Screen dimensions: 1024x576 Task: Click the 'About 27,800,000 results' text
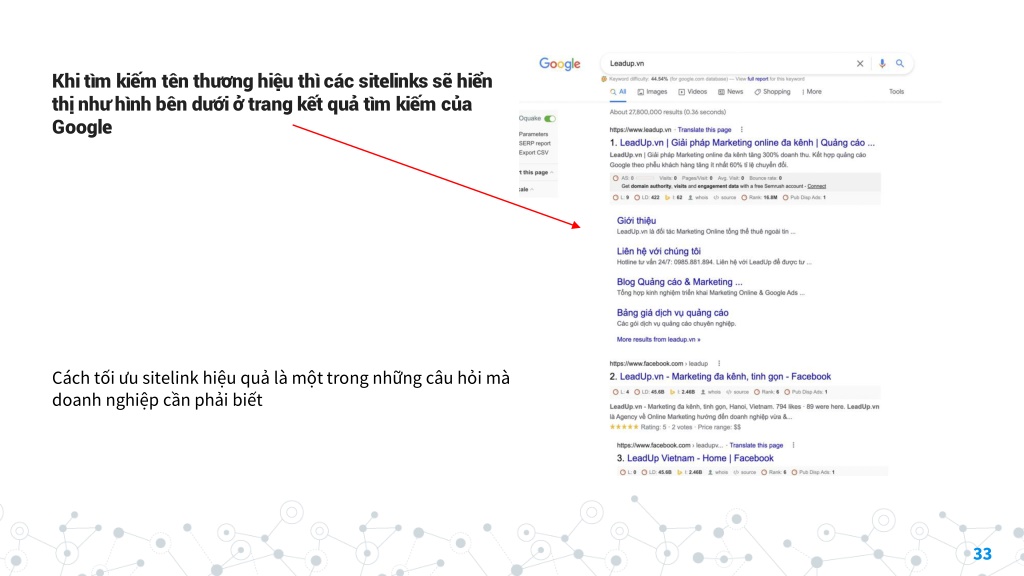(667, 112)
